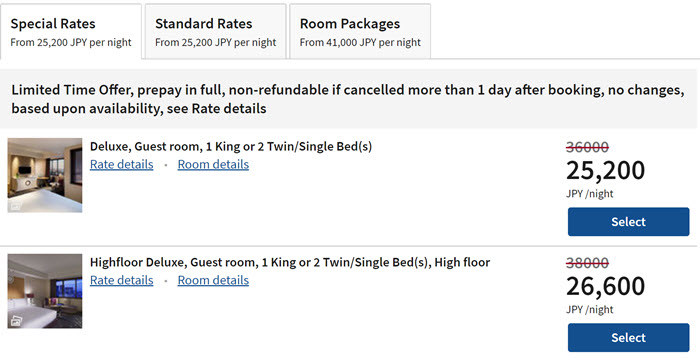This screenshot has width=700, height=364.
Task: Select the Special Rates tab
Action: pos(71,32)
